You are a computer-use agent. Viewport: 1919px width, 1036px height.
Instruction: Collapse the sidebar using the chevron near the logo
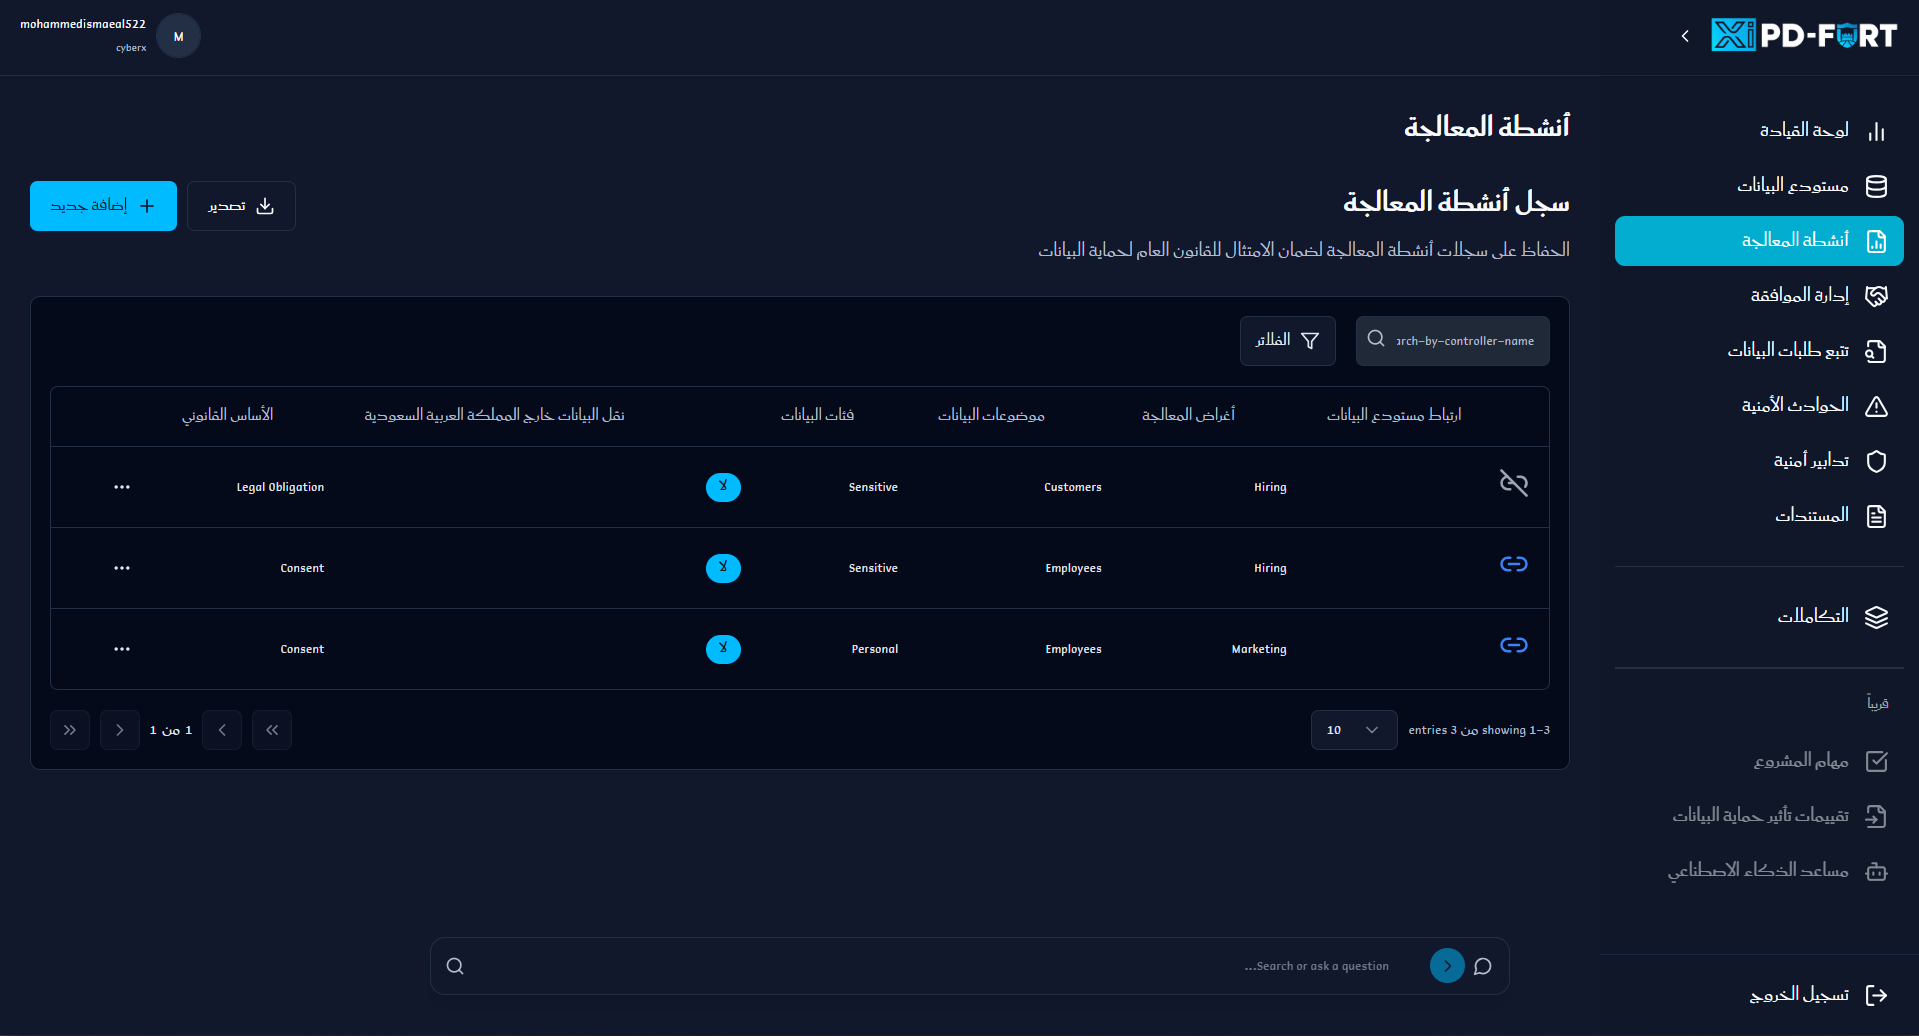(1685, 36)
